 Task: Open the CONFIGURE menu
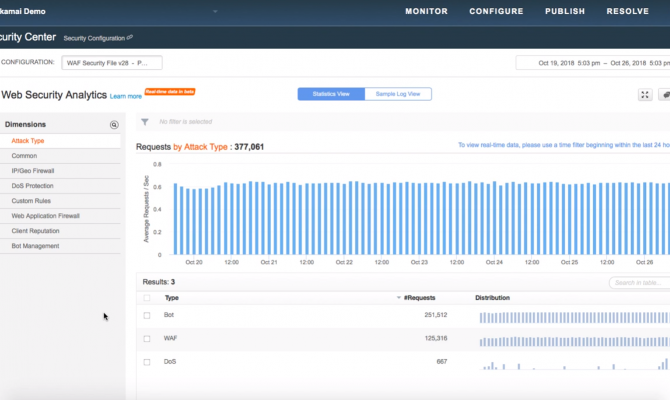pos(496,12)
